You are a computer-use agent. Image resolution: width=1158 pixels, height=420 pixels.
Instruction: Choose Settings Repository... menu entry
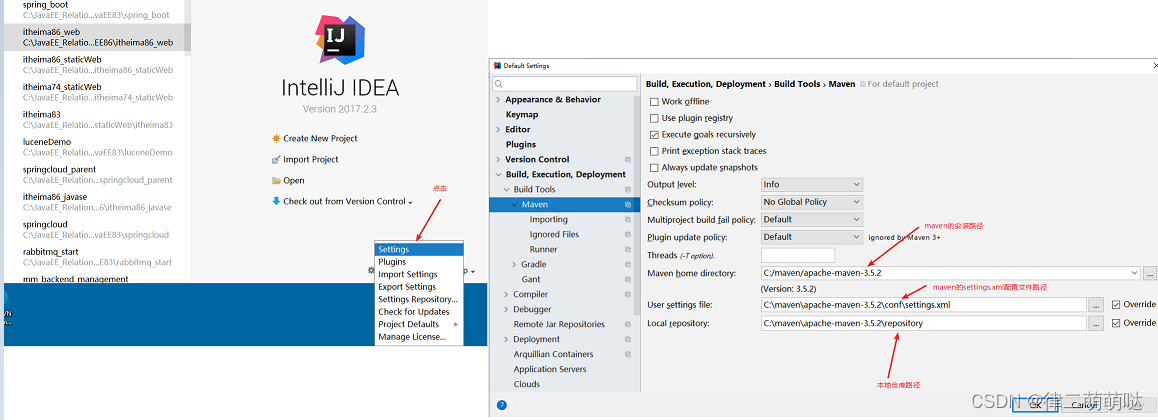[x=419, y=300]
